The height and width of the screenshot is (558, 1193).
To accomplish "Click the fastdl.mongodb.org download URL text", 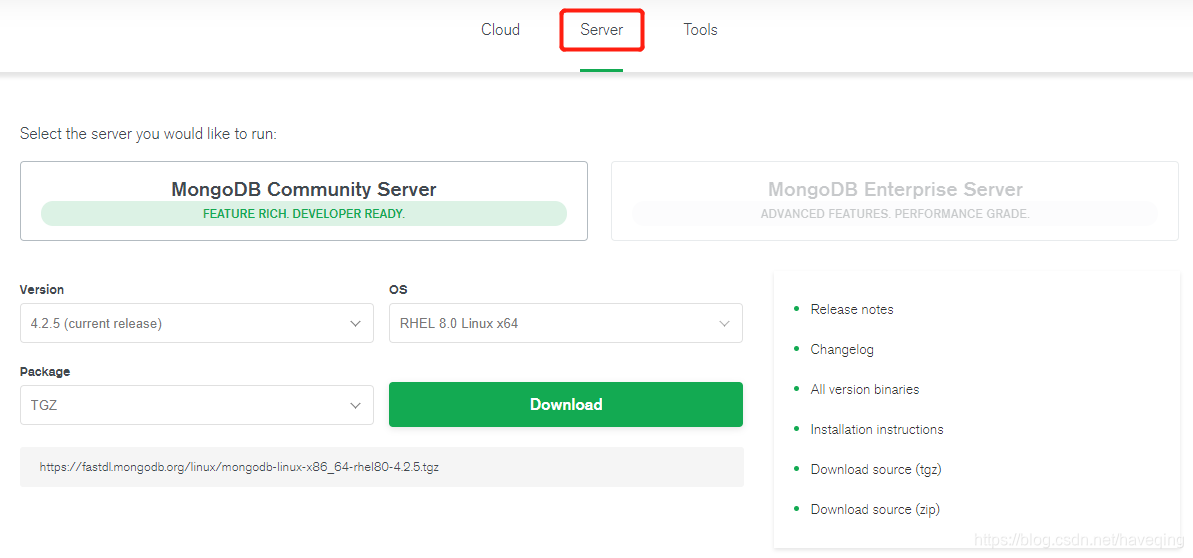I will click(x=239, y=467).
